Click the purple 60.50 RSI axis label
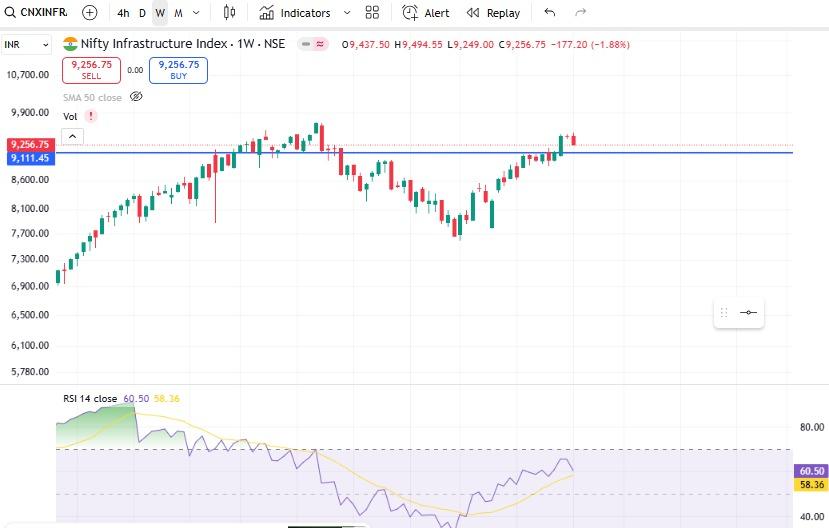Image resolution: width=829 pixels, height=528 pixels. (x=812, y=471)
